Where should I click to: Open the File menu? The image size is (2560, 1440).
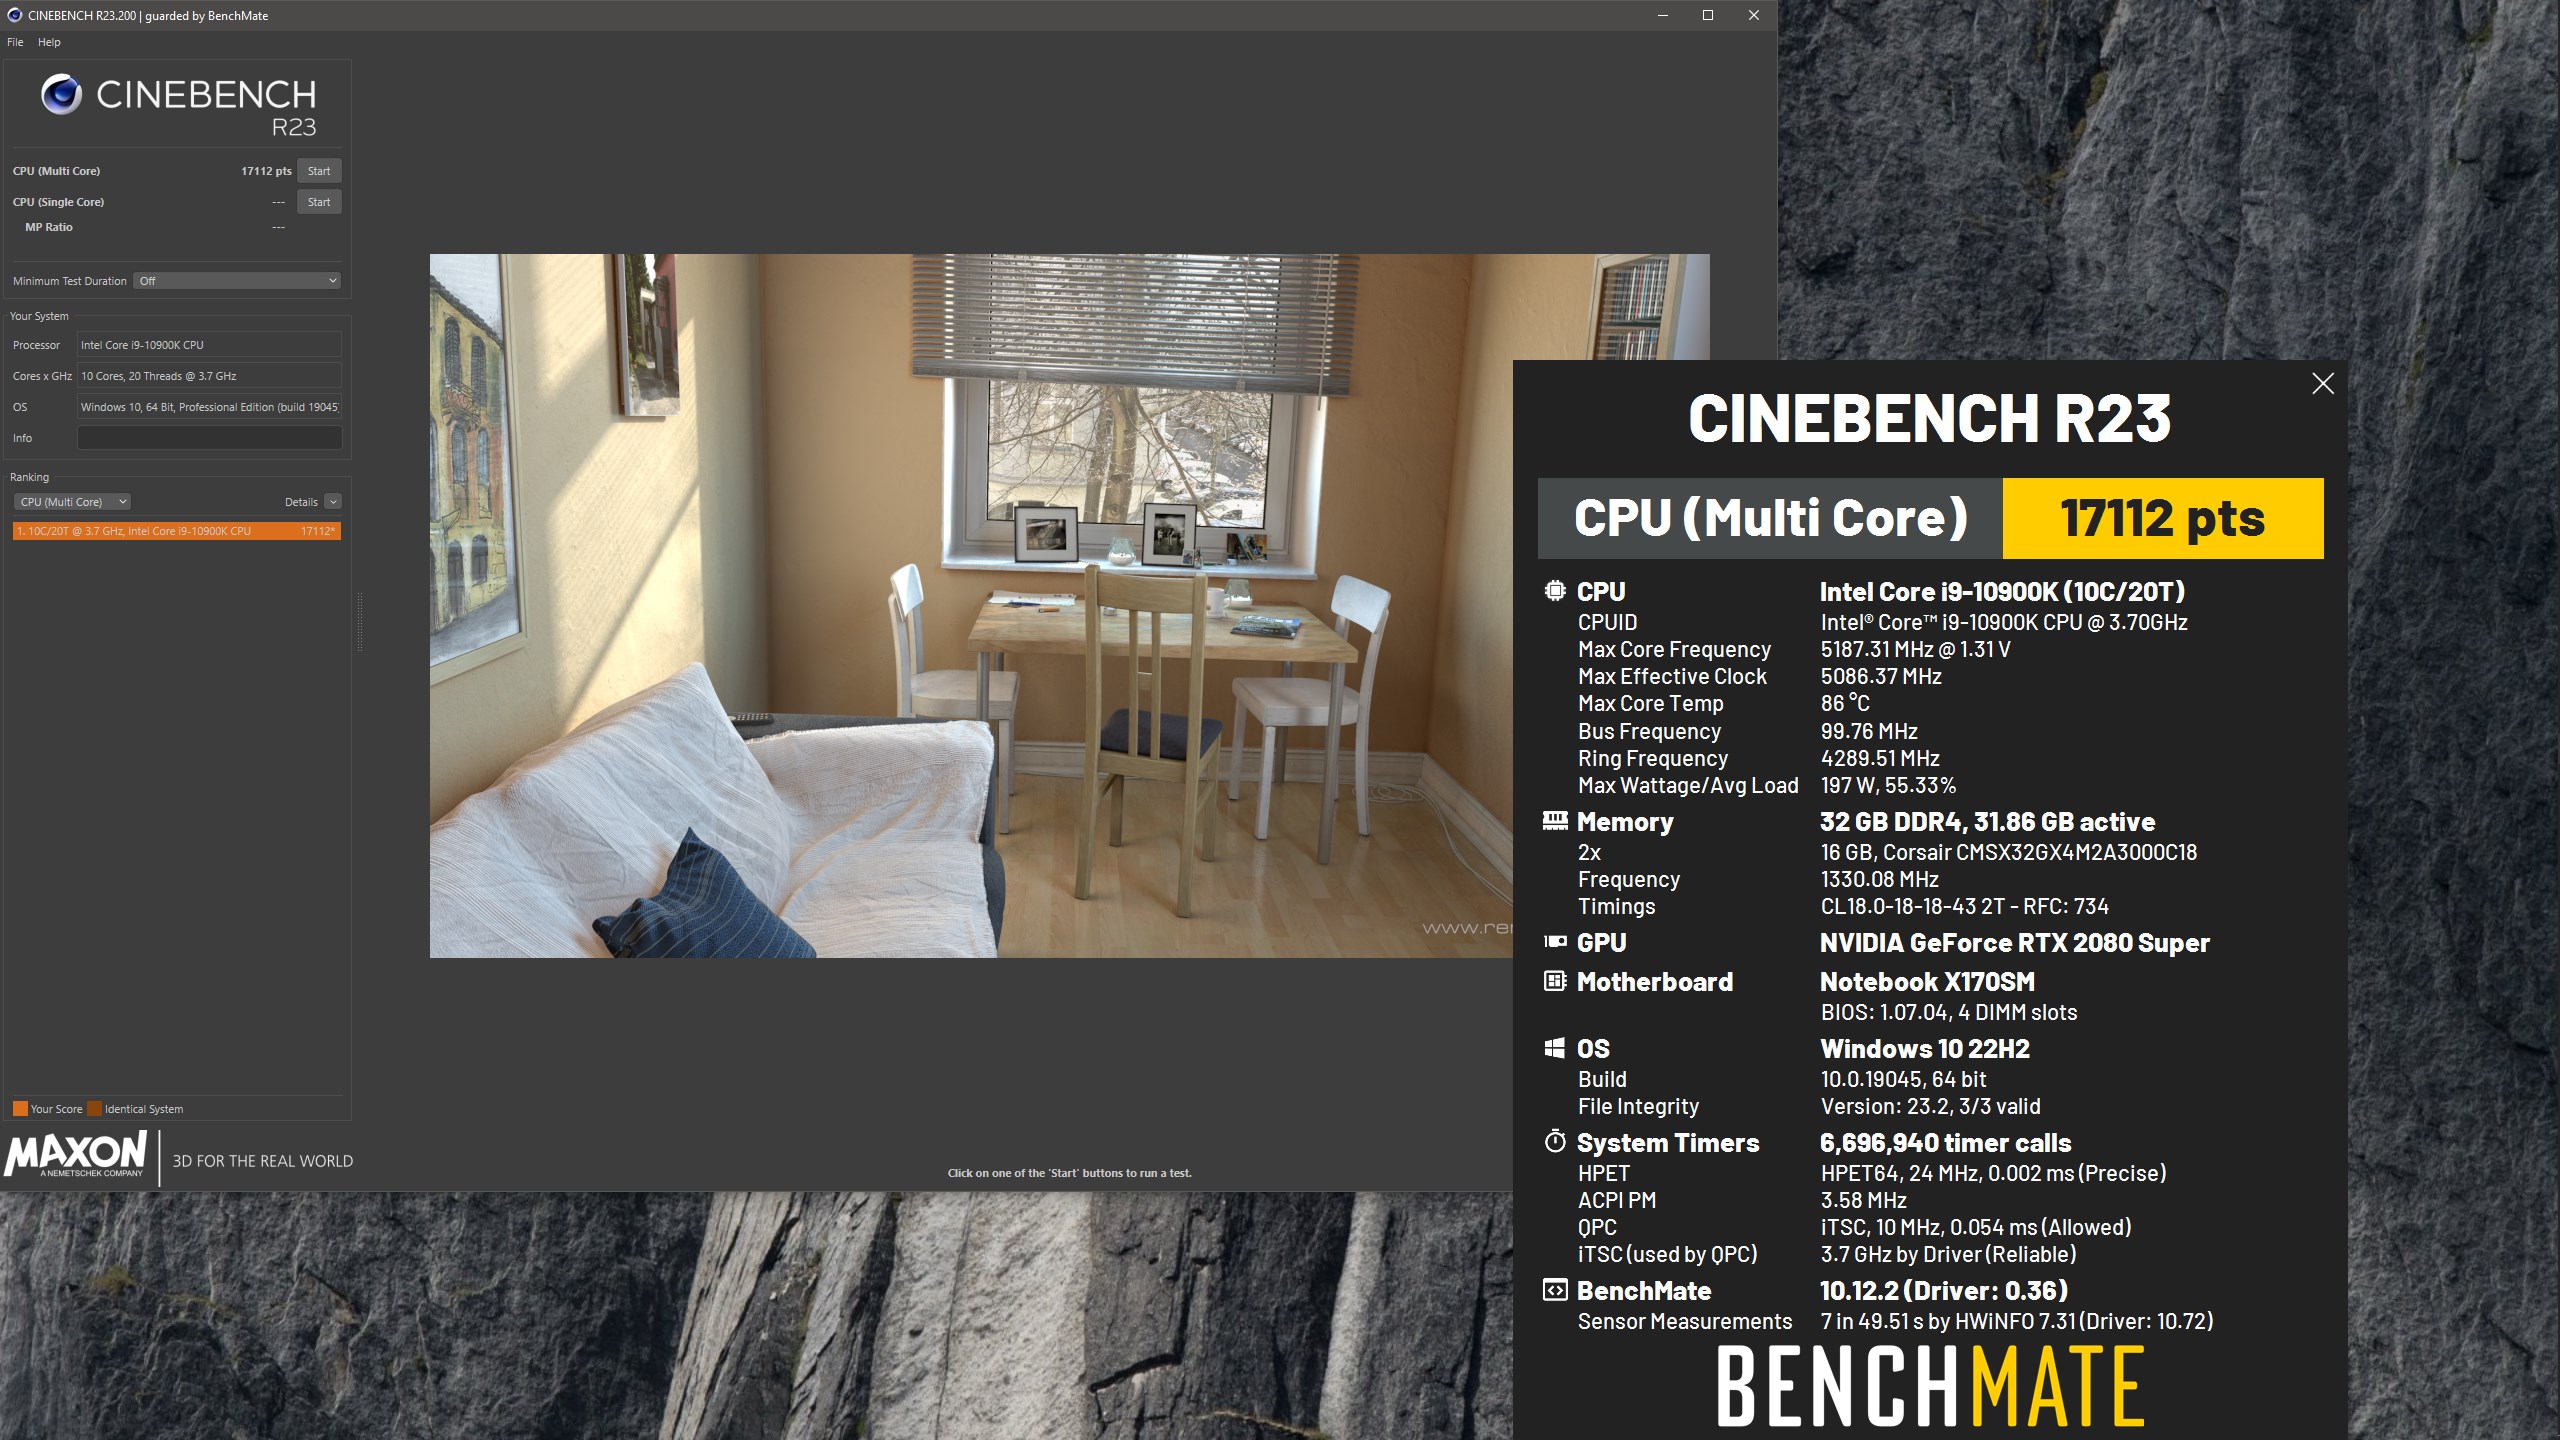click(15, 42)
